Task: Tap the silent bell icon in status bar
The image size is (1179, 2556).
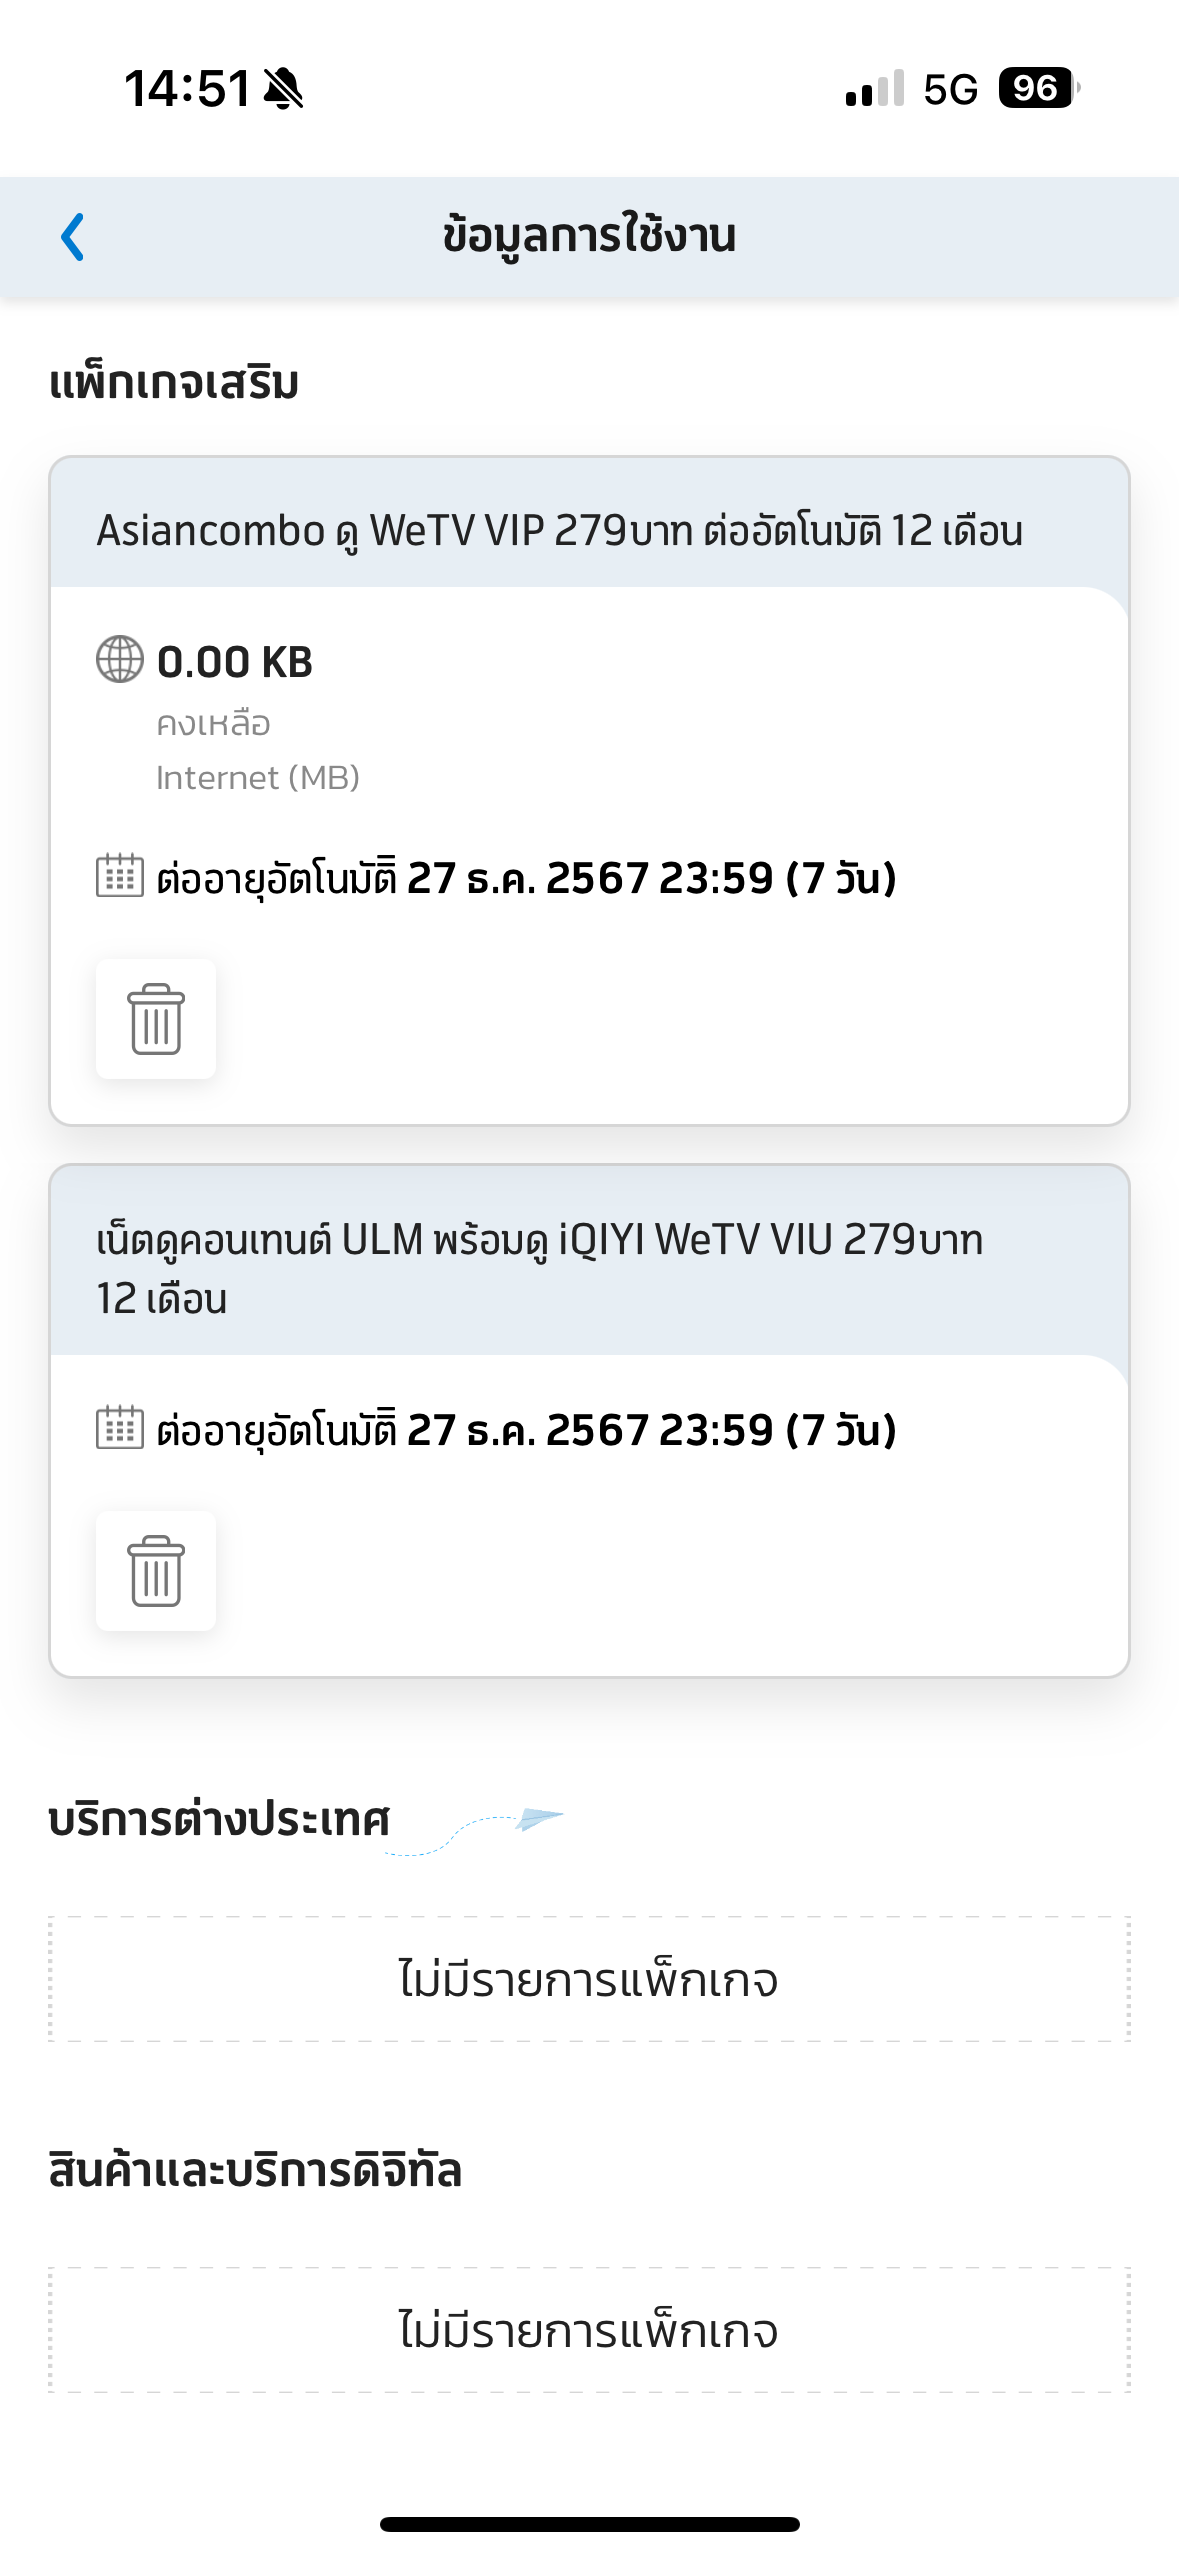Action: 284,88
